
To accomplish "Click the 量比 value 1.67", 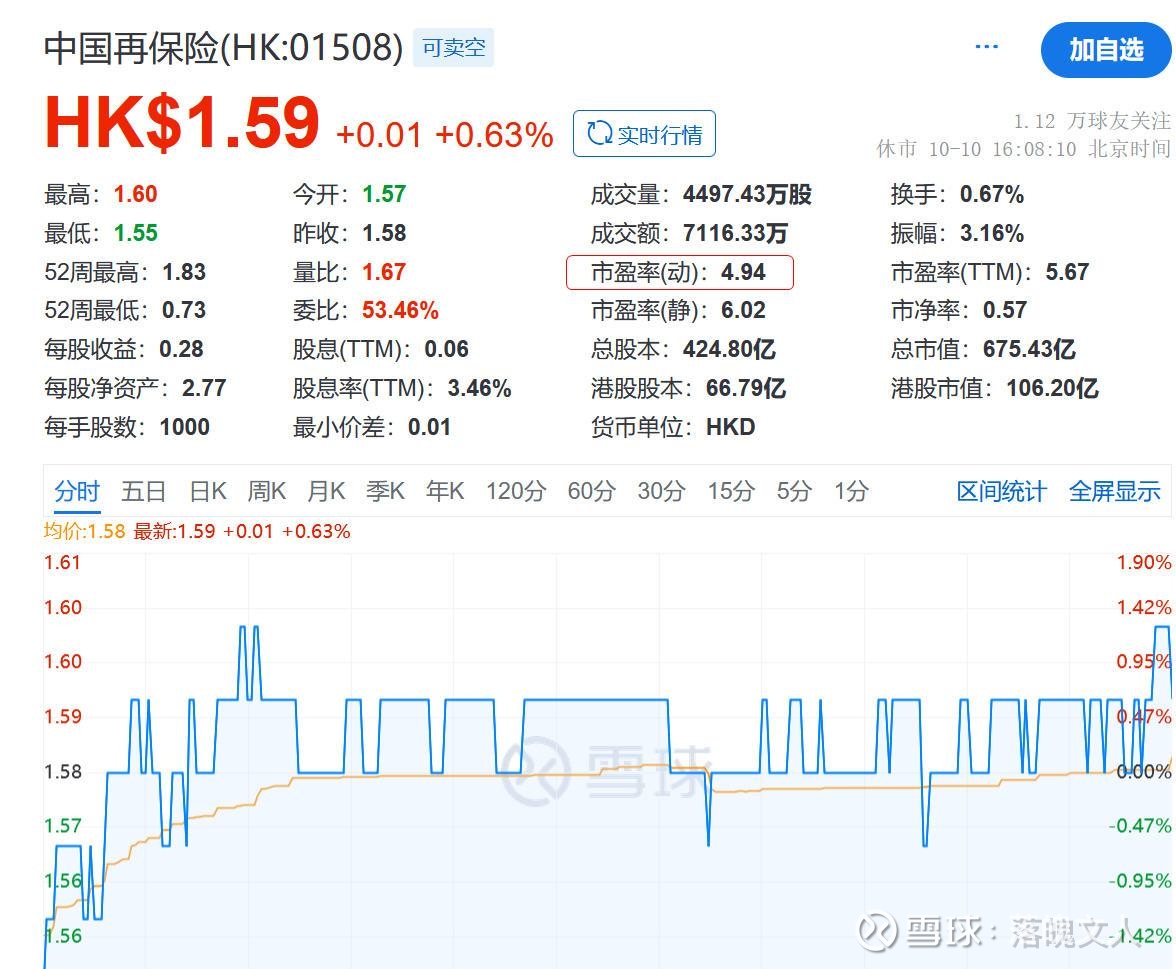I will pos(384,272).
